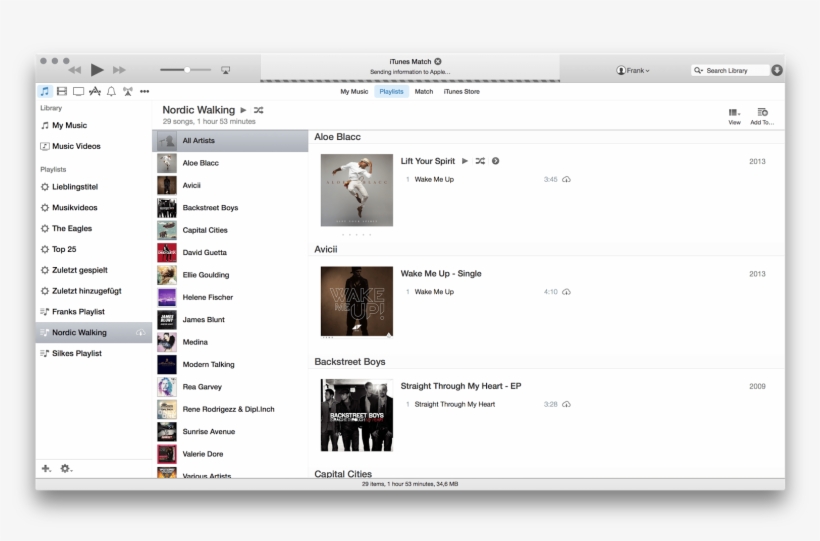The height and width of the screenshot is (541, 820).
Task: Download Aloe Blacc's Wake Me Up from cloud
Action: pyautogui.click(x=566, y=179)
